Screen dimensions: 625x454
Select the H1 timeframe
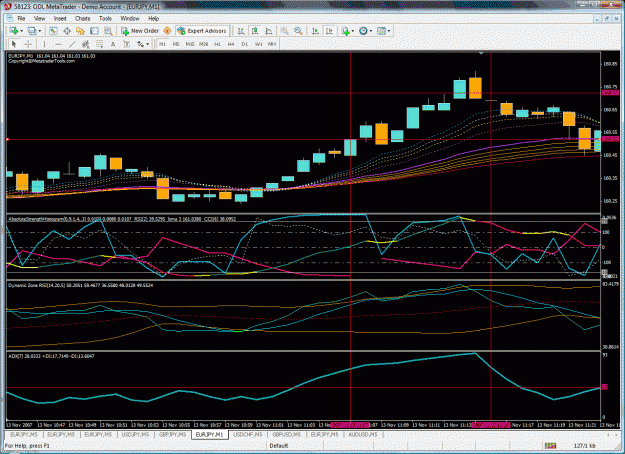(217, 44)
